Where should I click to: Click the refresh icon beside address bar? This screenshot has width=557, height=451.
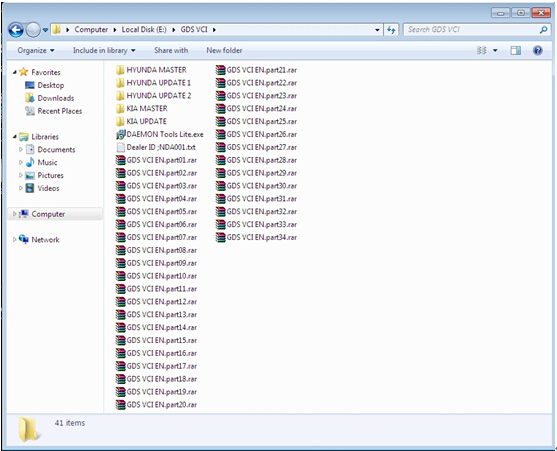coord(391,30)
